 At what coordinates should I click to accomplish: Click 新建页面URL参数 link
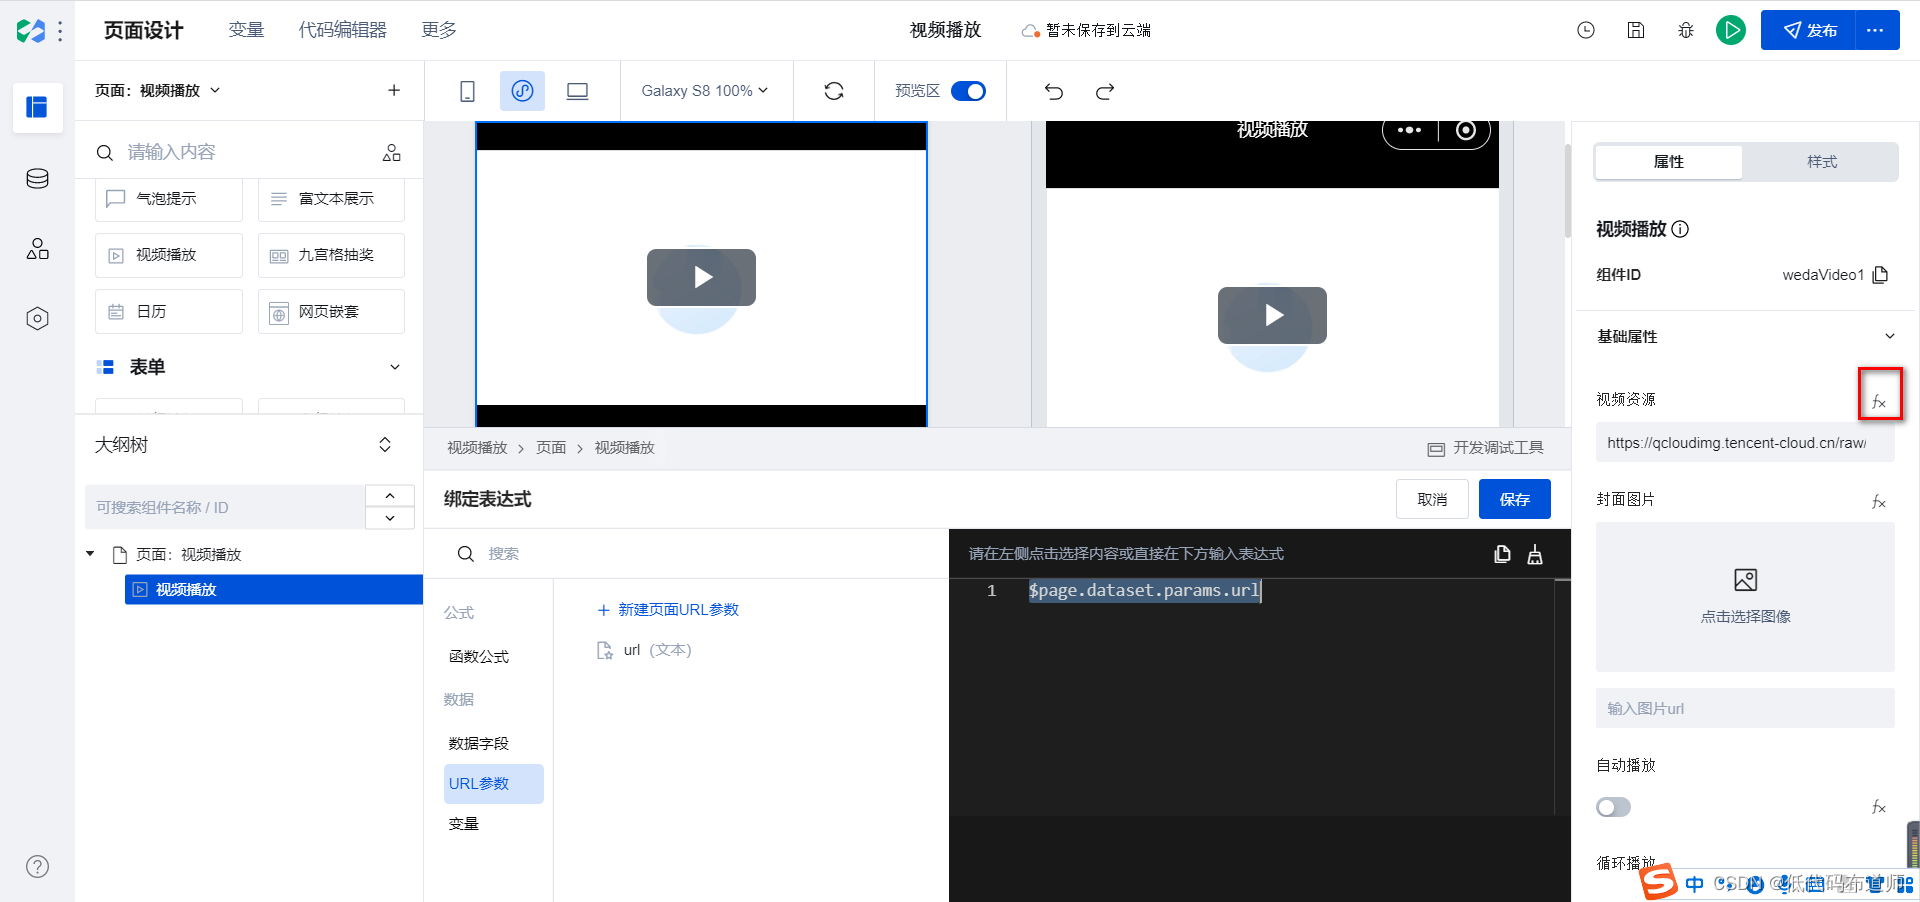(x=668, y=610)
